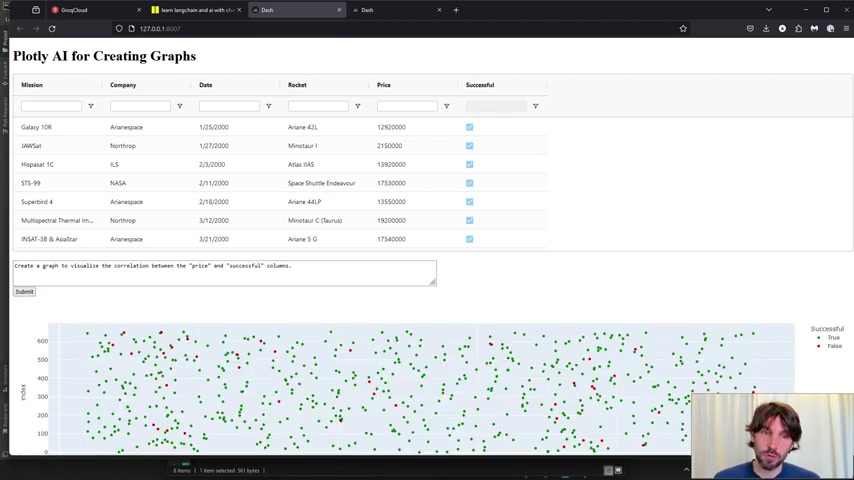This screenshot has height=480, width=854.
Task: Switch to the learn langchain and ai tab
Action: point(197,10)
